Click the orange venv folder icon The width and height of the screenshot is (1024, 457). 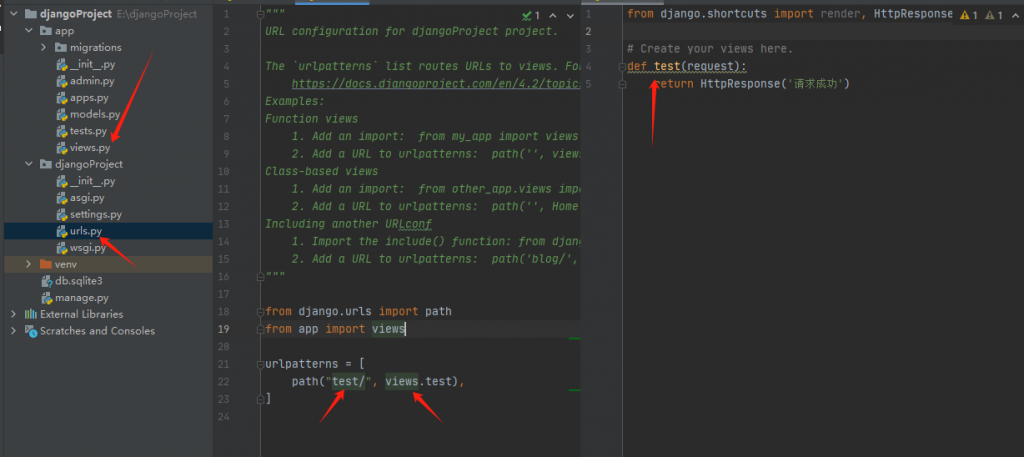pos(45,264)
